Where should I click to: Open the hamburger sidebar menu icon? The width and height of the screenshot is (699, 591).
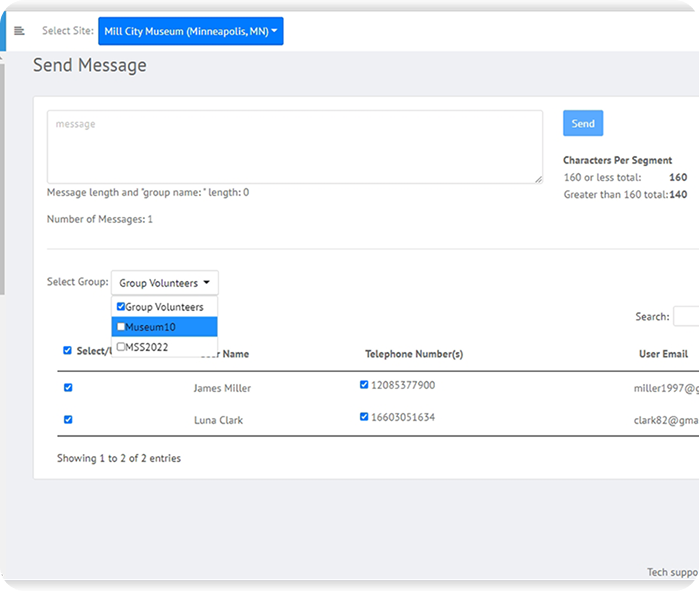coord(19,31)
